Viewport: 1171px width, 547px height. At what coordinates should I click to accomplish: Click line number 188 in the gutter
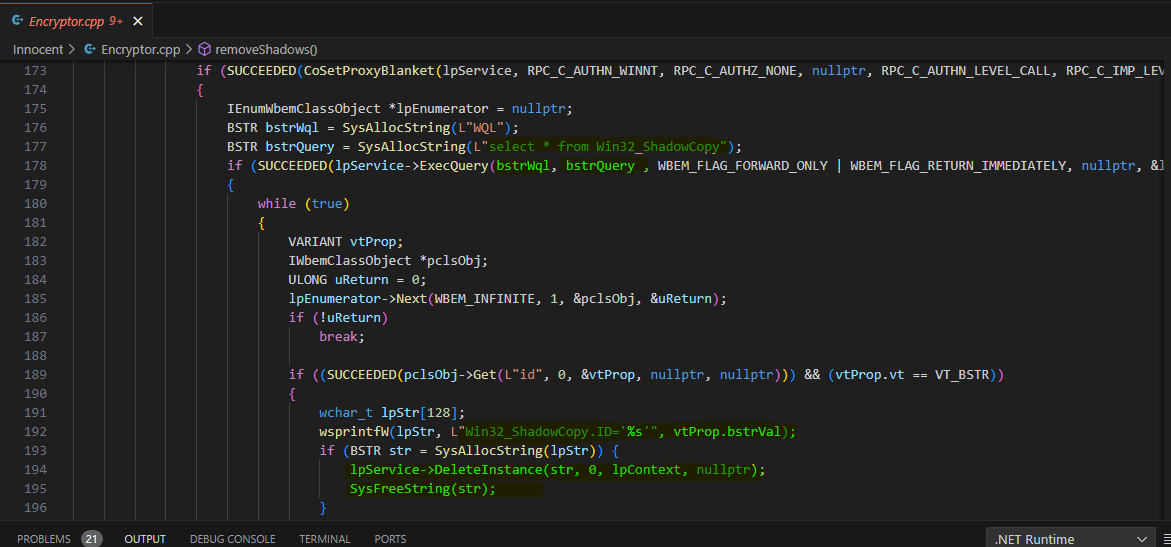[36, 355]
